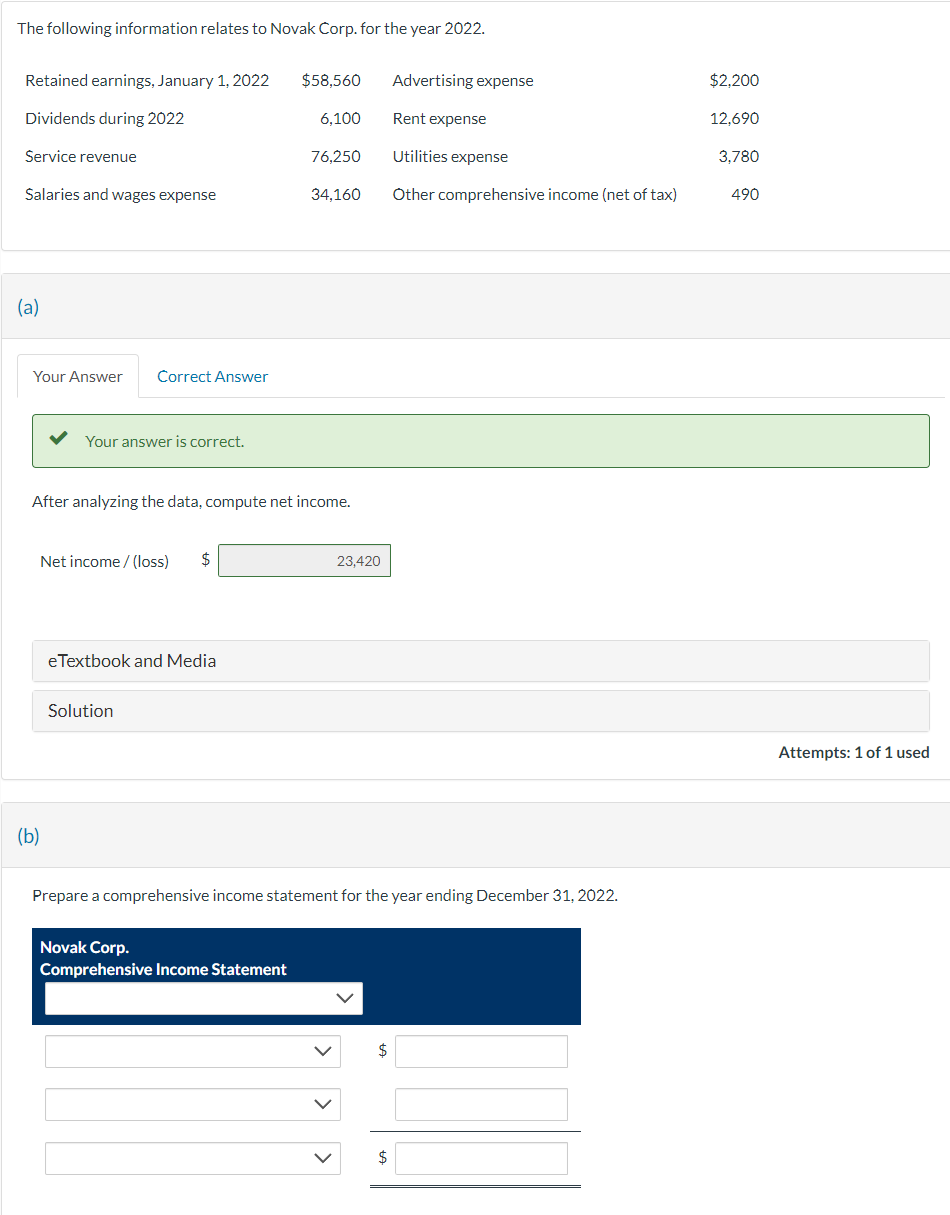Click the "Utilities expense" label

[x=450, y=156]
